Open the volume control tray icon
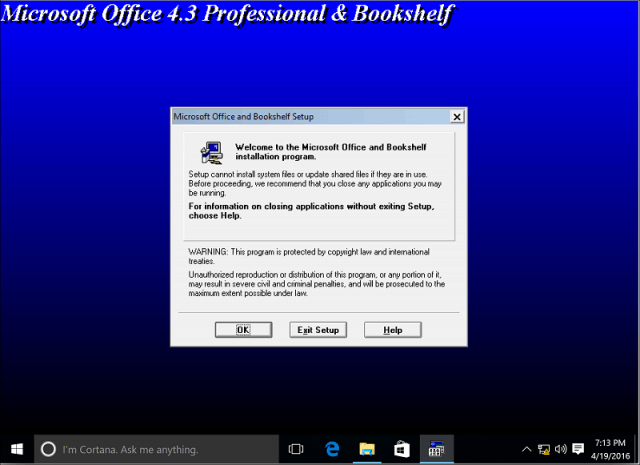The width and height of the screenshot is (640, 465). tap(561, 449)
